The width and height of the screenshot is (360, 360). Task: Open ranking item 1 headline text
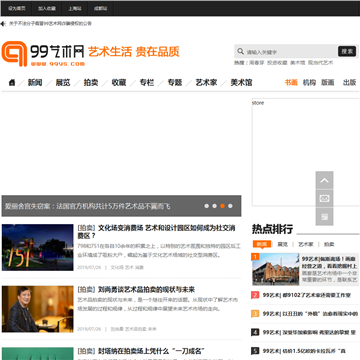click(329, 262)
